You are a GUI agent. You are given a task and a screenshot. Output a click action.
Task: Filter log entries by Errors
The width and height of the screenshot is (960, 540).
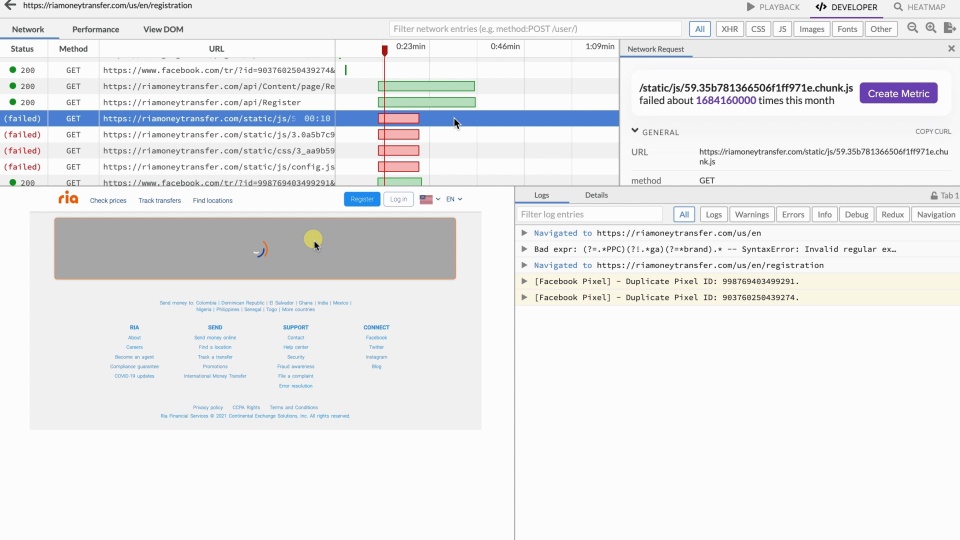point(793,214)
